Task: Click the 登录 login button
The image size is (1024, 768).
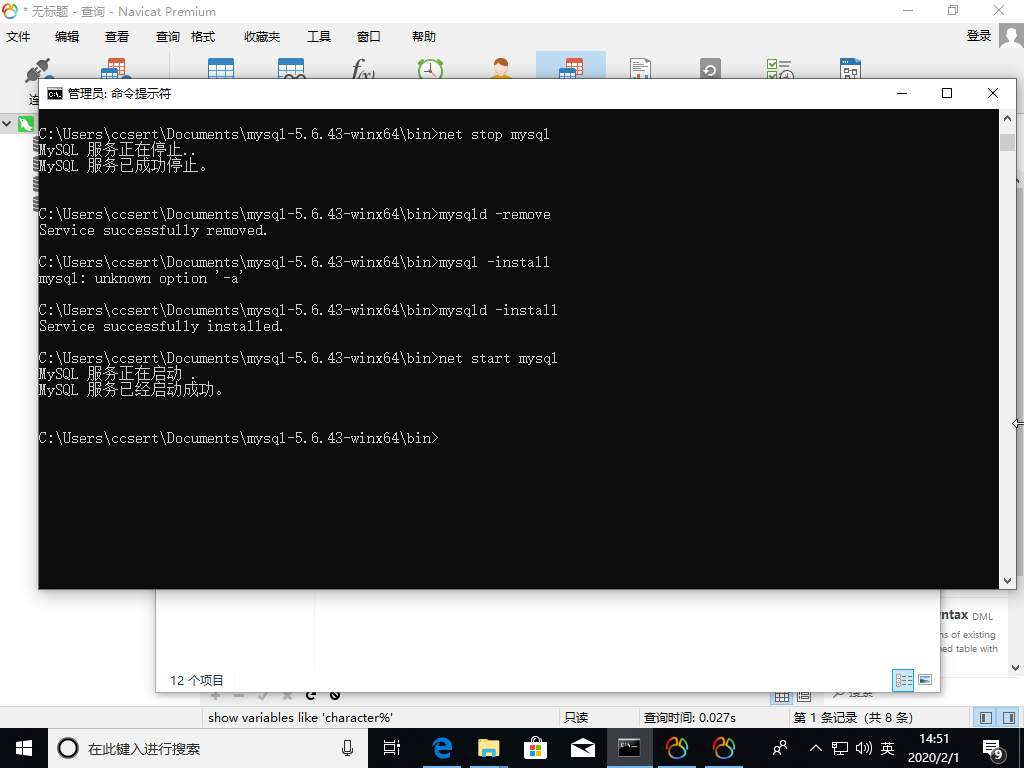Action: 979,36
